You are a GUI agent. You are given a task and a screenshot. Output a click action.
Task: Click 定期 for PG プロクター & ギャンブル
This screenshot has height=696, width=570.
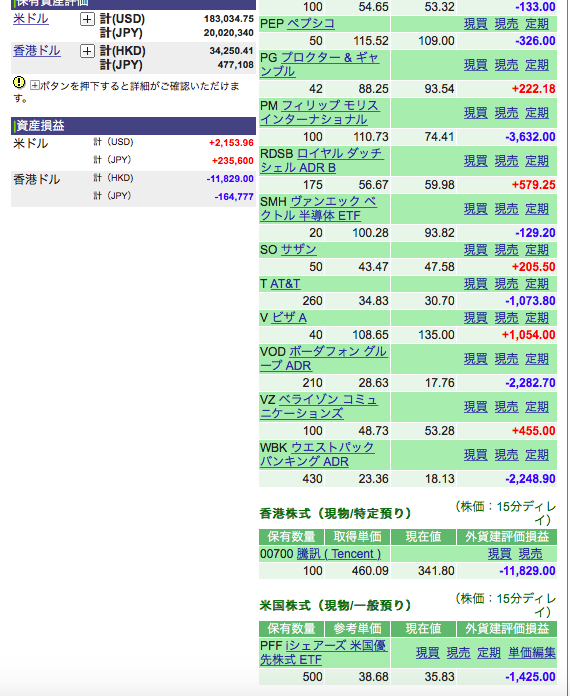click(x=537, y=65)
